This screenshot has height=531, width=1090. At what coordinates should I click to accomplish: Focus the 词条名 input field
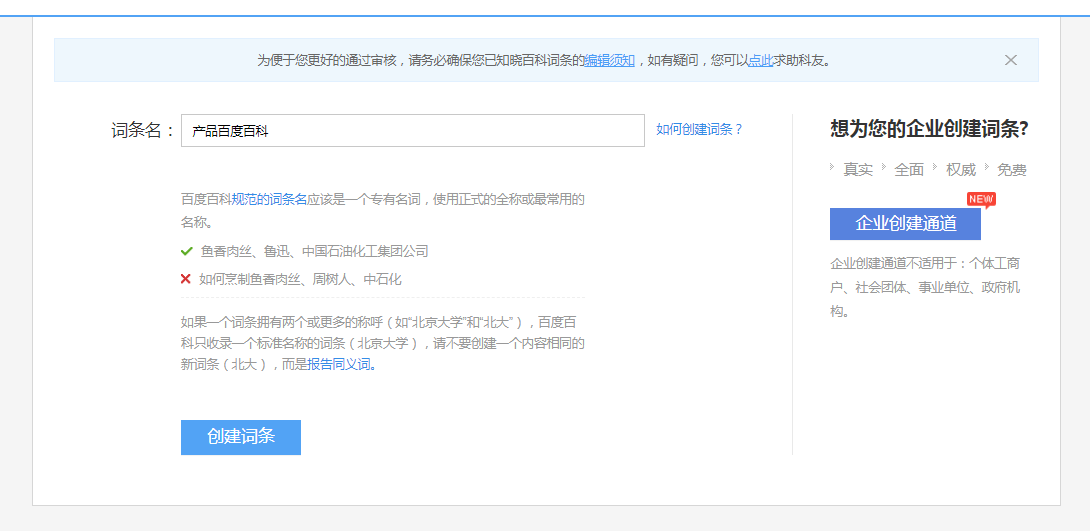coord(412,131)
